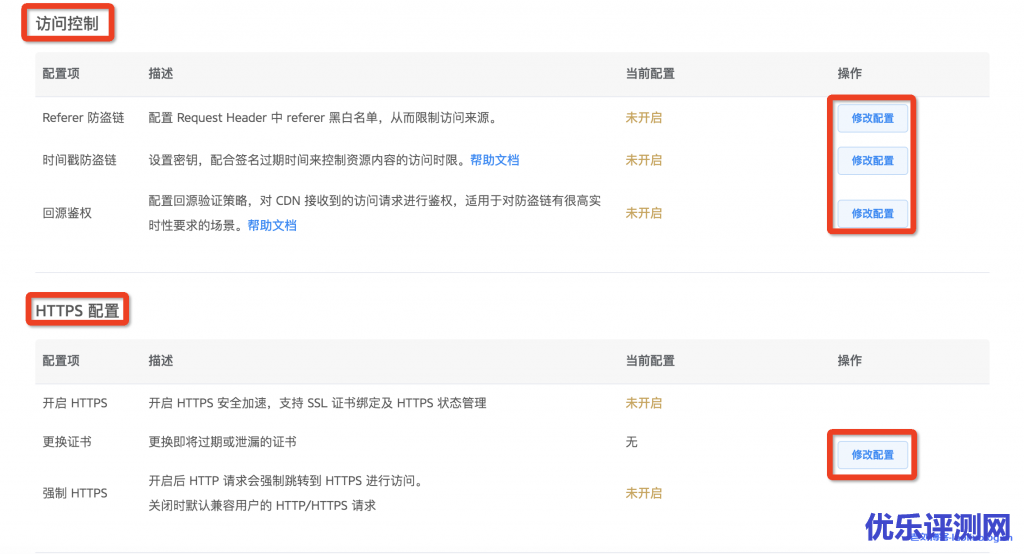Select the 回源鉴权 row label
Image resolution: width=1024 pixels, height=554 pixels.
coord(67,213)
